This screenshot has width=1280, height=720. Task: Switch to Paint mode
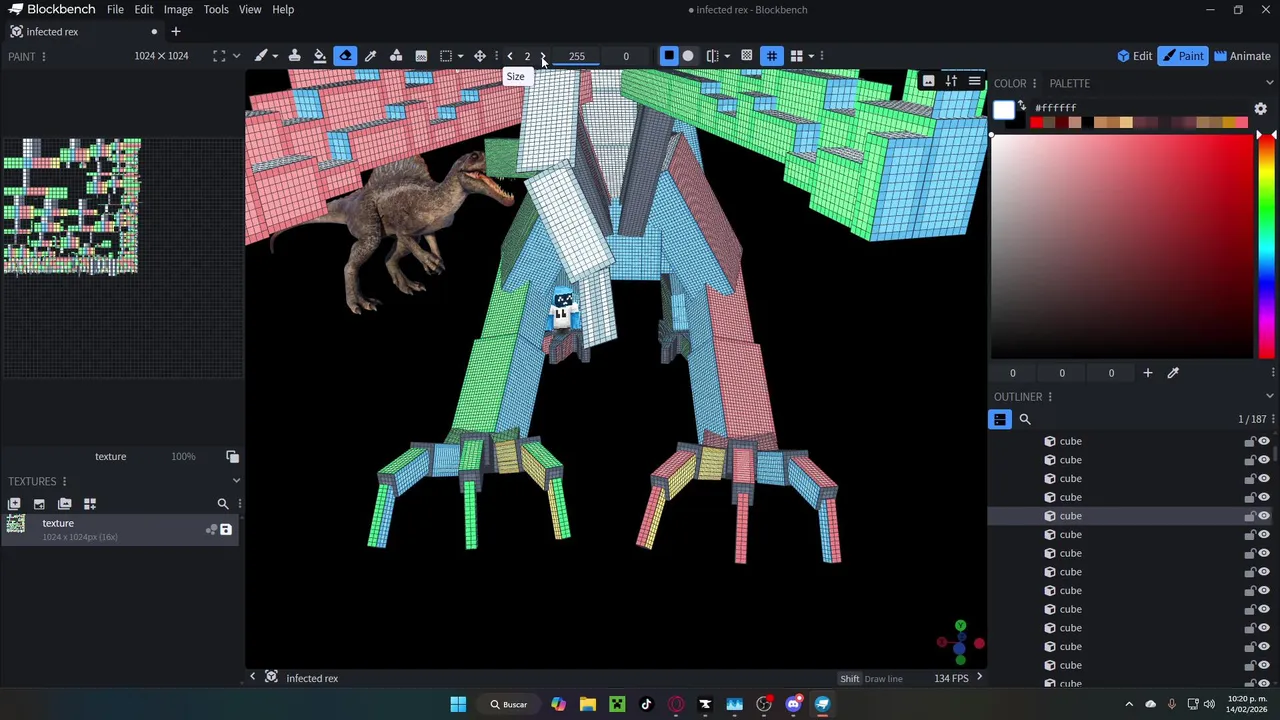tap(1182, 56)
